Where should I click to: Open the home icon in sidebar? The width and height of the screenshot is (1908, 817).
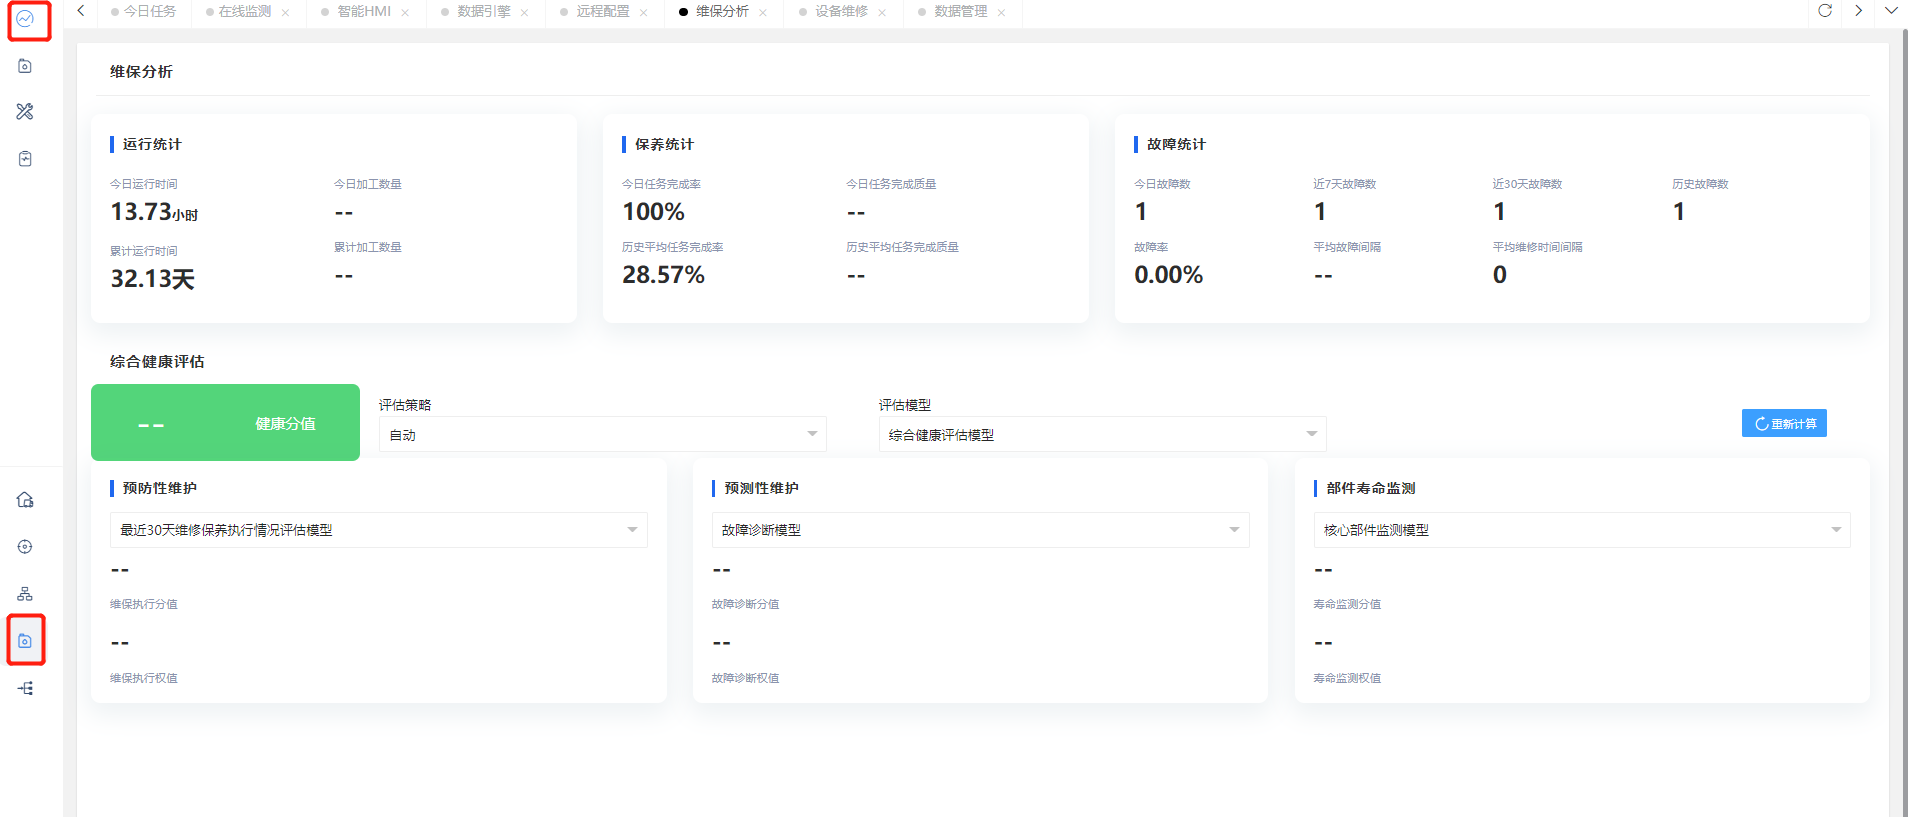tap(25, 500)
